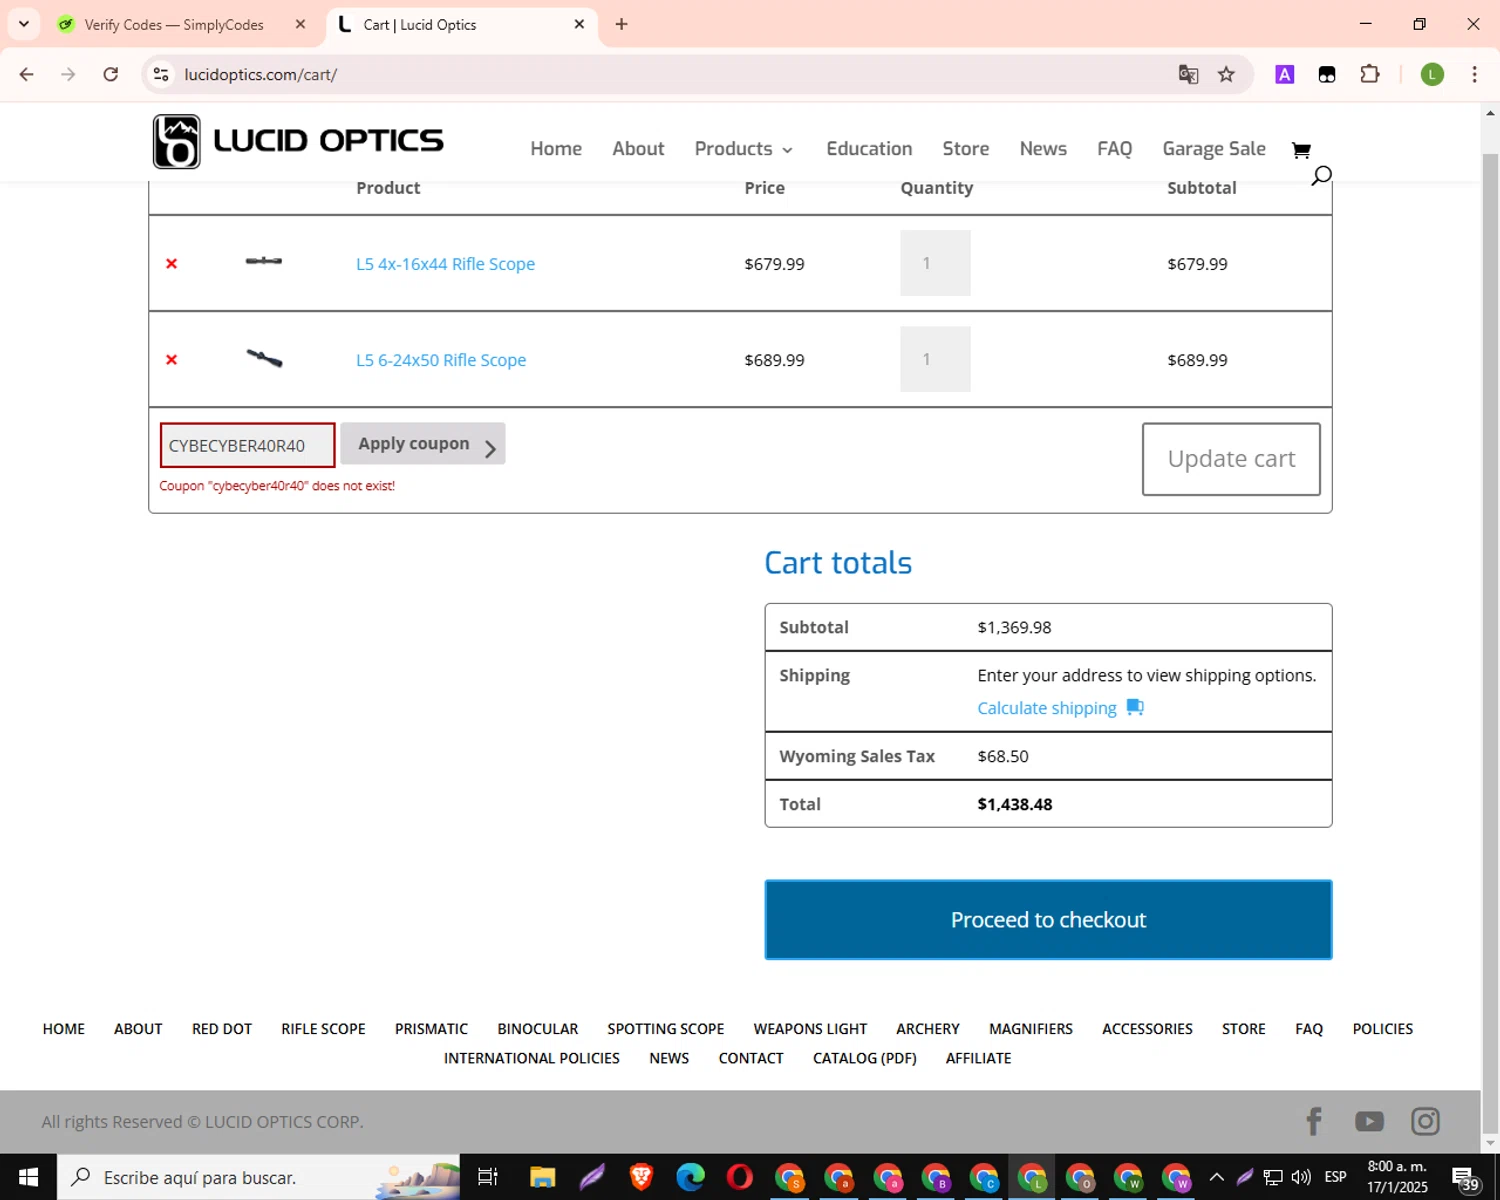Open File Explorer from taskbar
Viewport: 1500px width, 1200px height.
[542, 1177]
